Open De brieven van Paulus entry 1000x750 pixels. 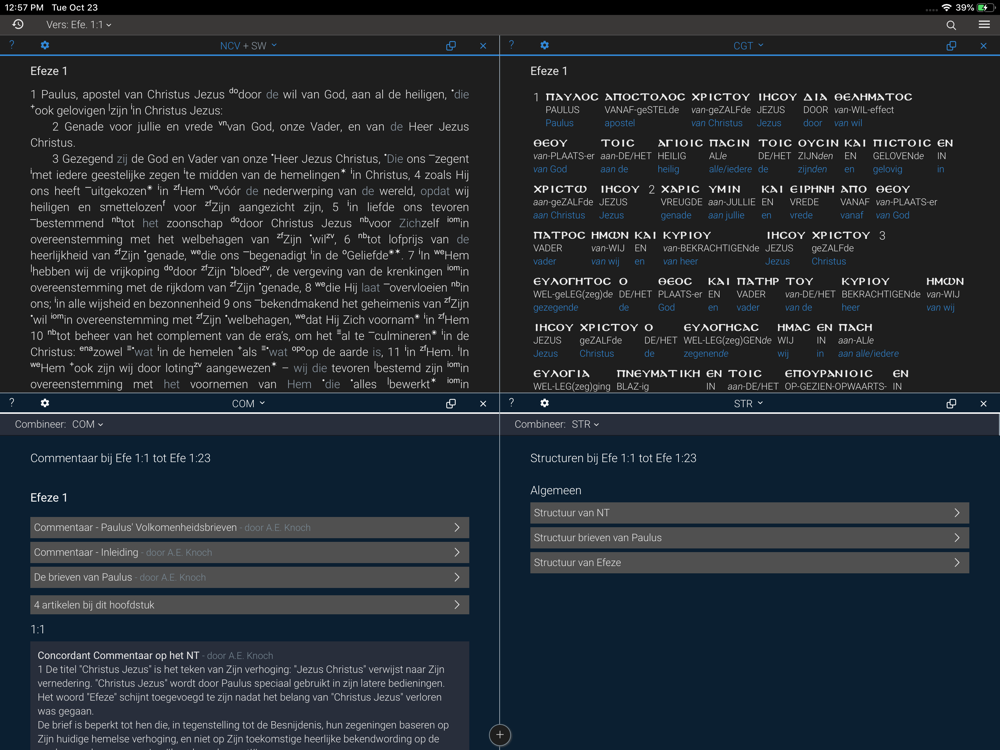[249, 577]
